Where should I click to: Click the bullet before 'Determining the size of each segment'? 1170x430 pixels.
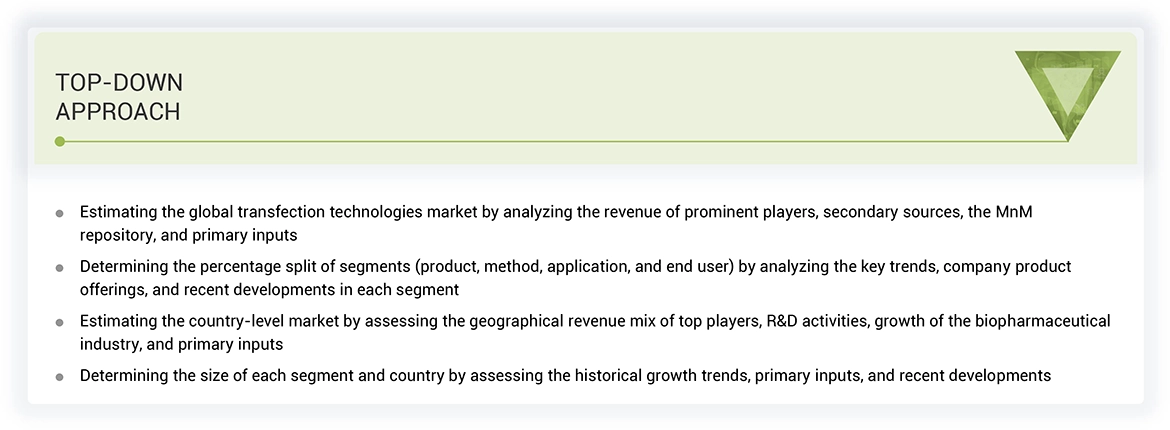[x=60, y=377]
